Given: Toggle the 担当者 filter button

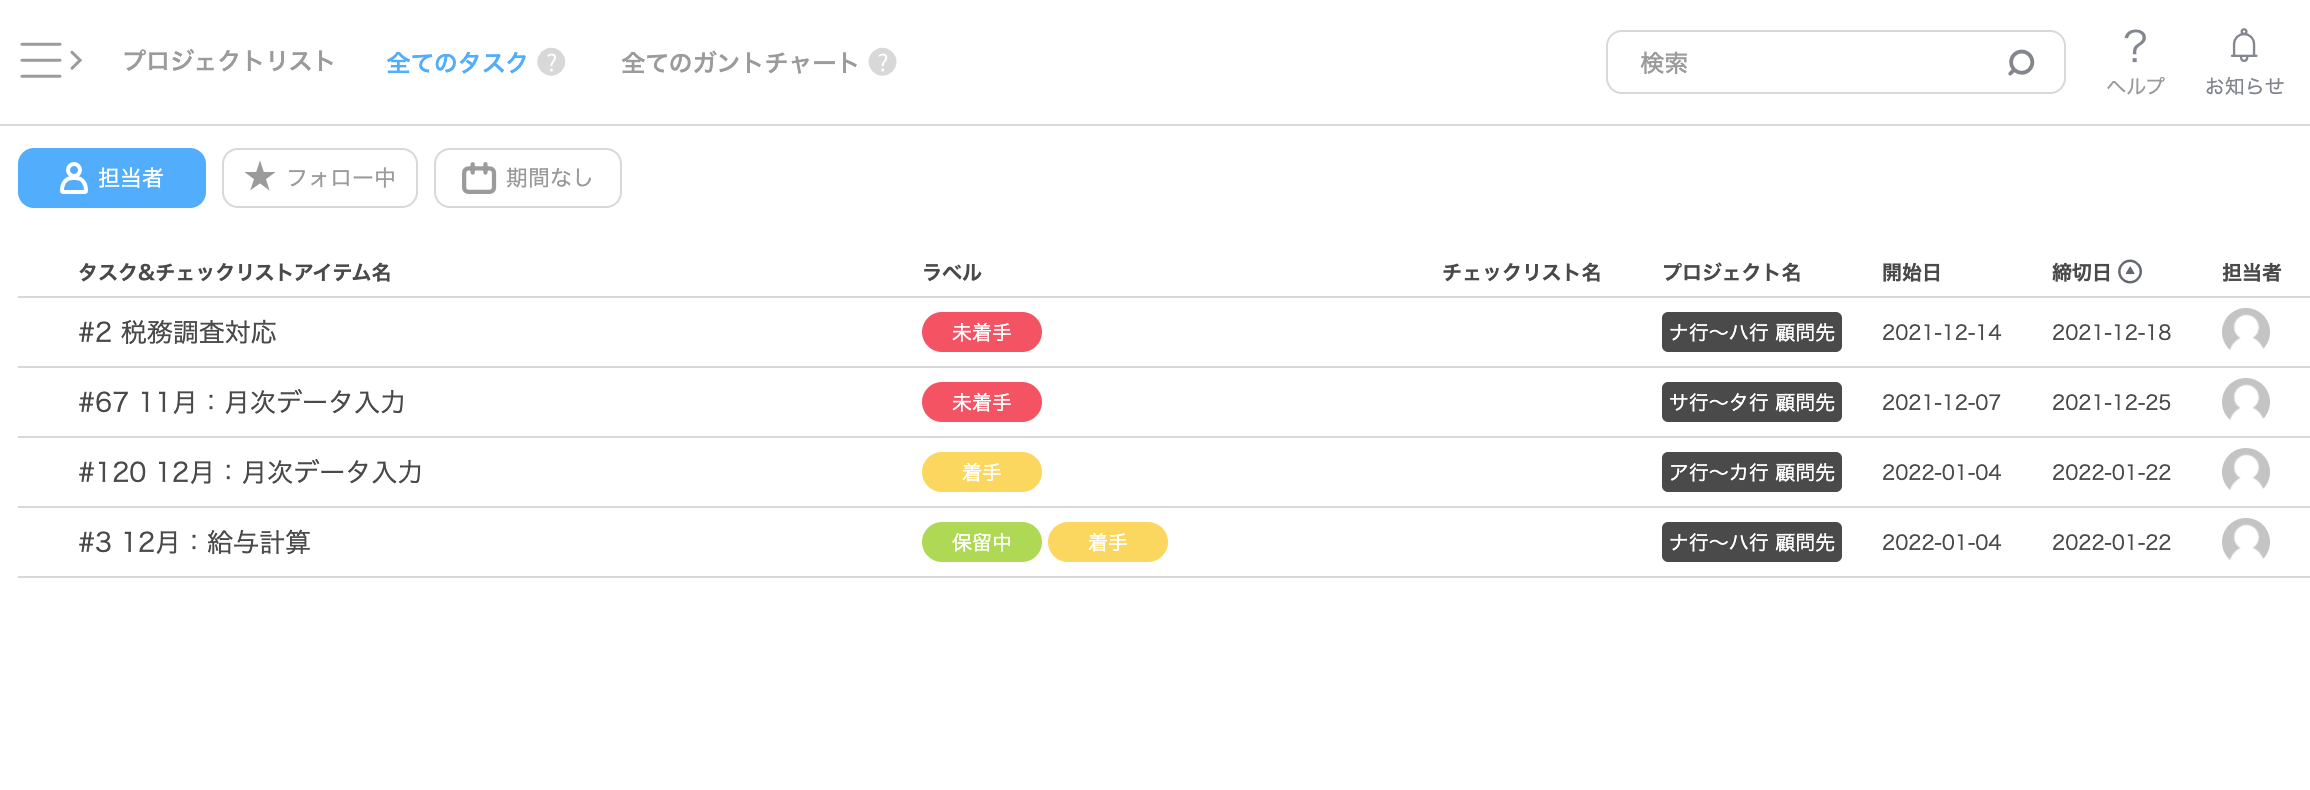Looking at the screenshot, I should pos(112,178).
